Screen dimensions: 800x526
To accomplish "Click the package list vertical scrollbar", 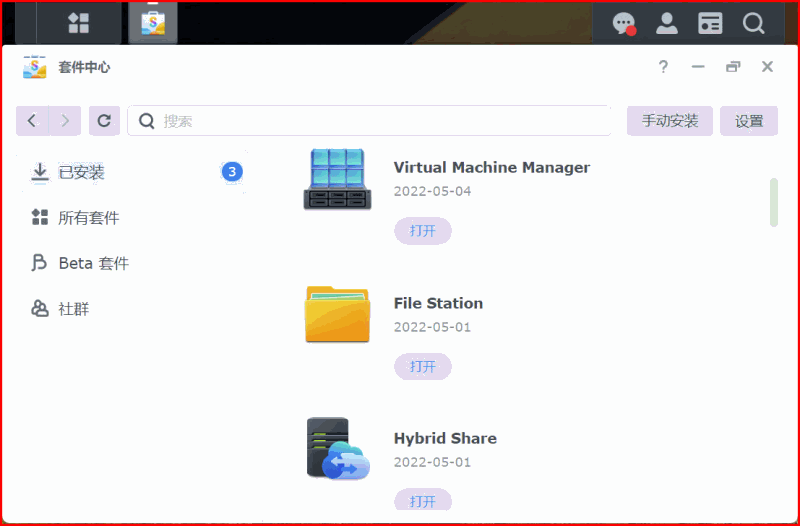I will [773, 202].
